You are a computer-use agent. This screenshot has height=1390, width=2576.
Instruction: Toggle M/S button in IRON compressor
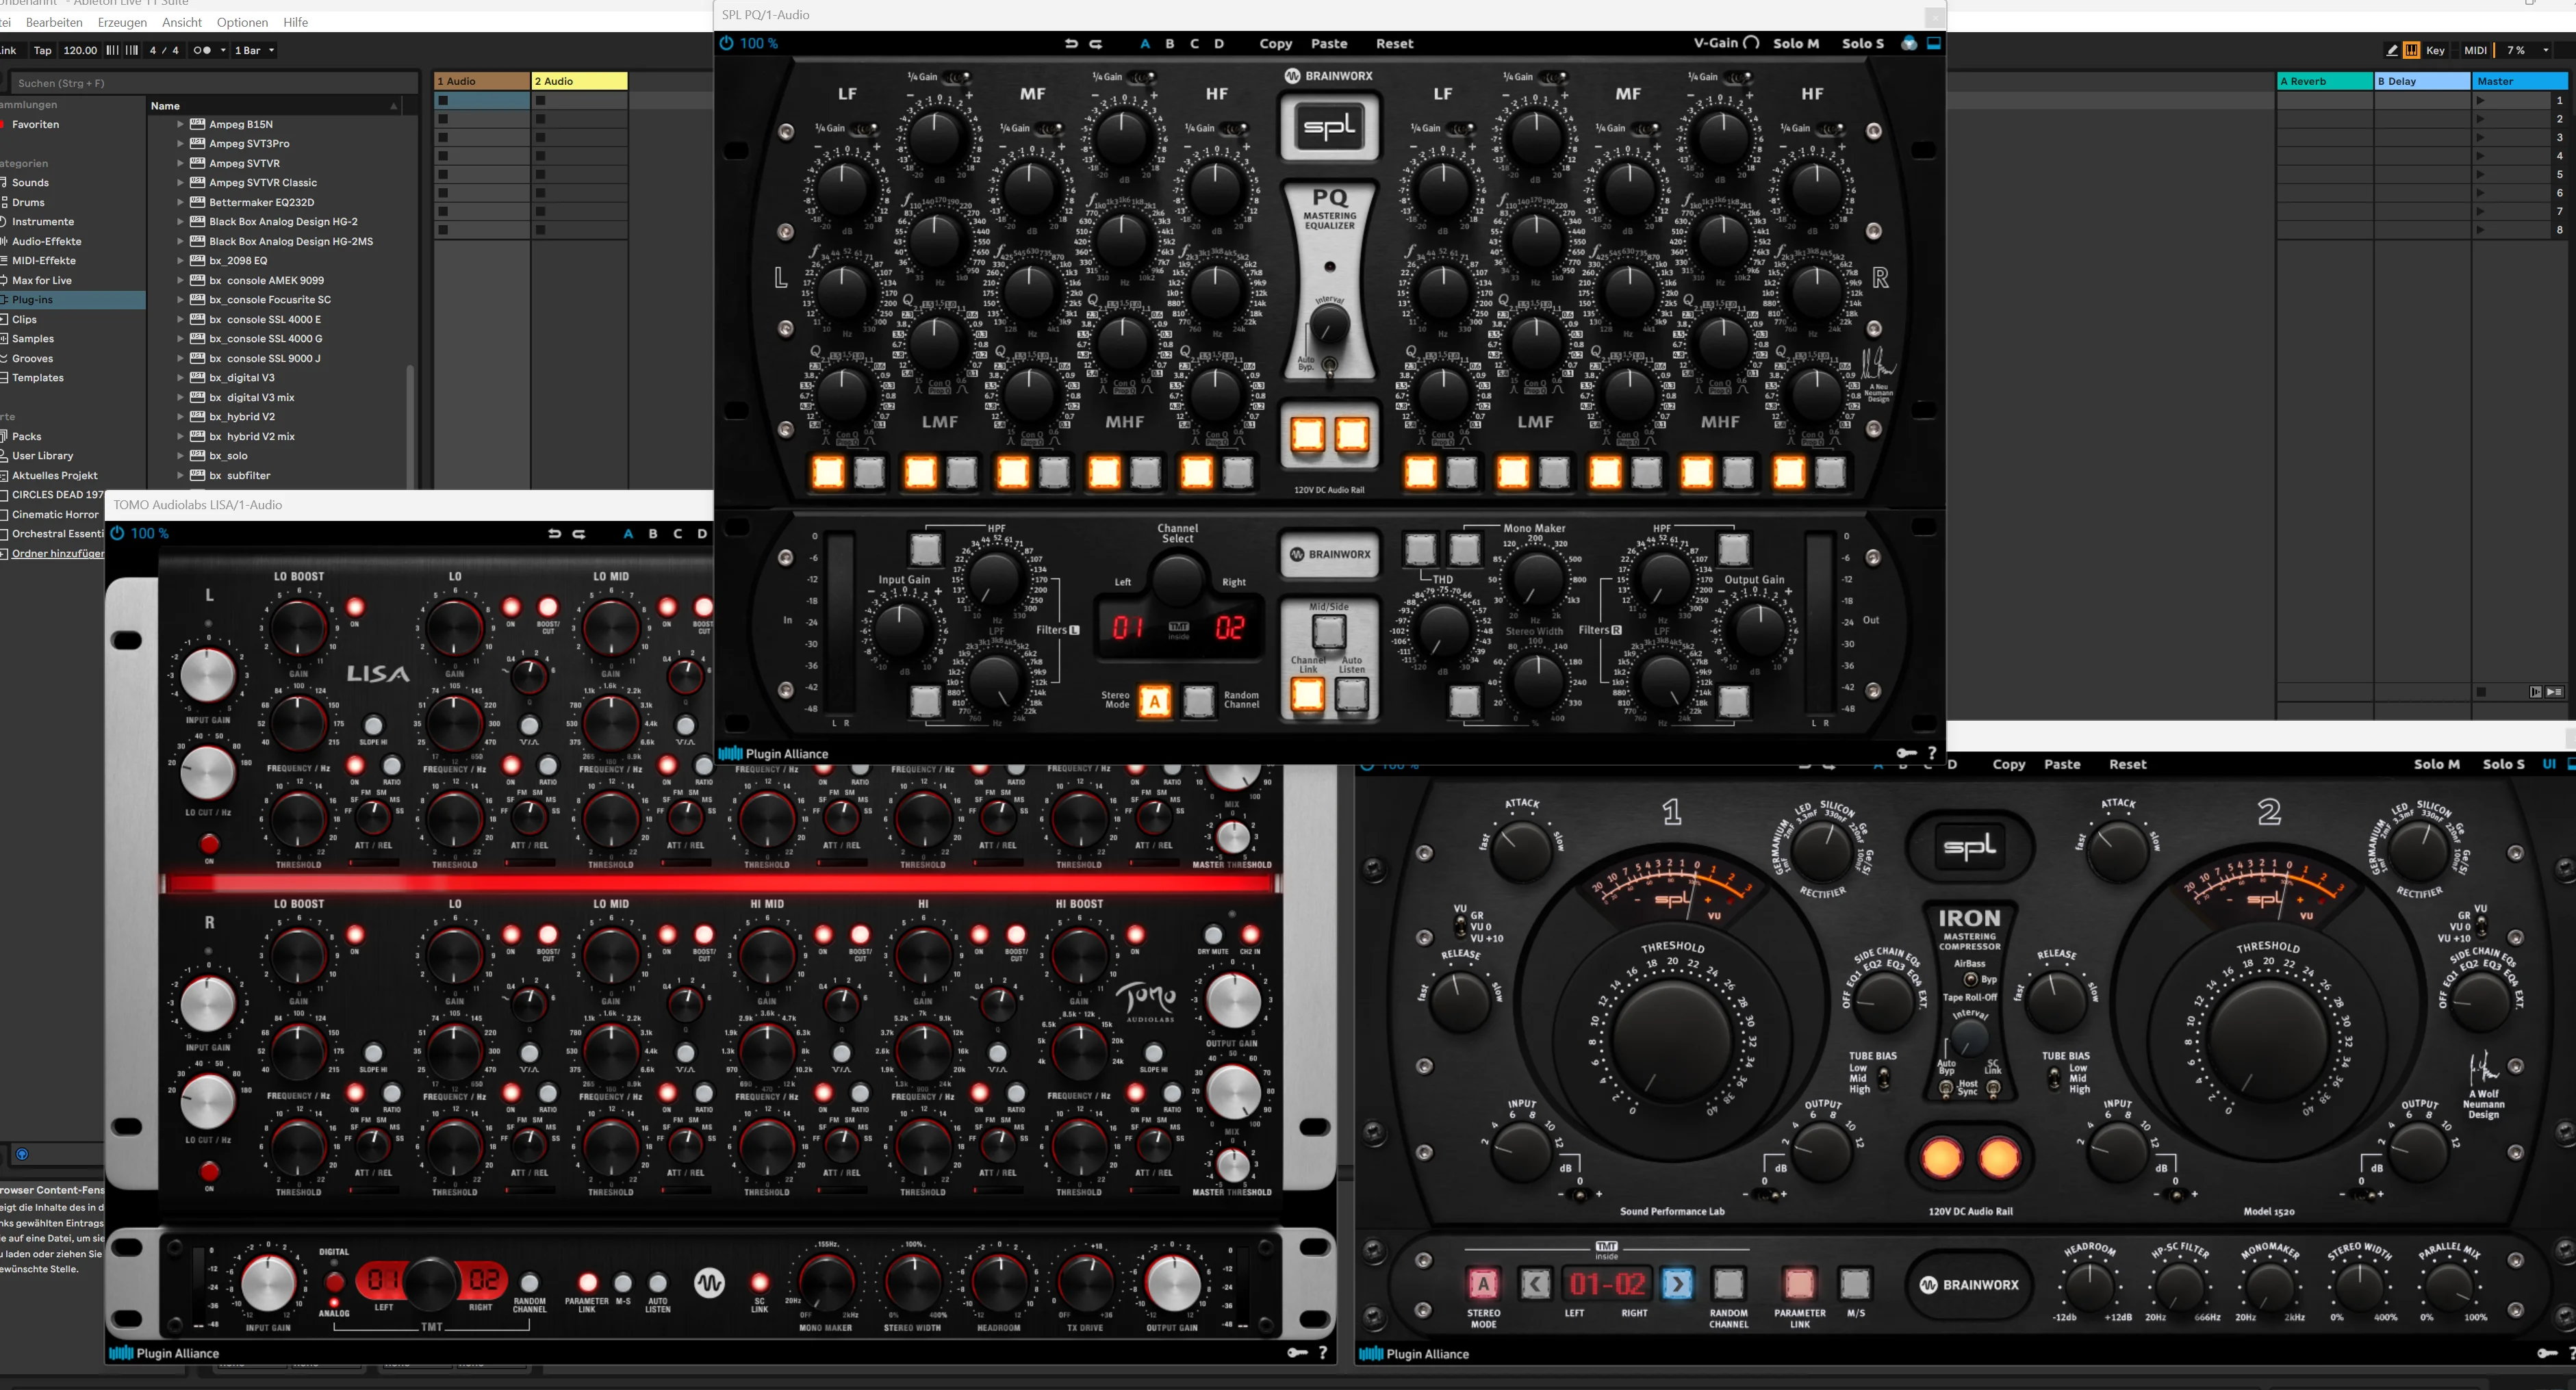pyautogui.click(x=1855, y=1283)
